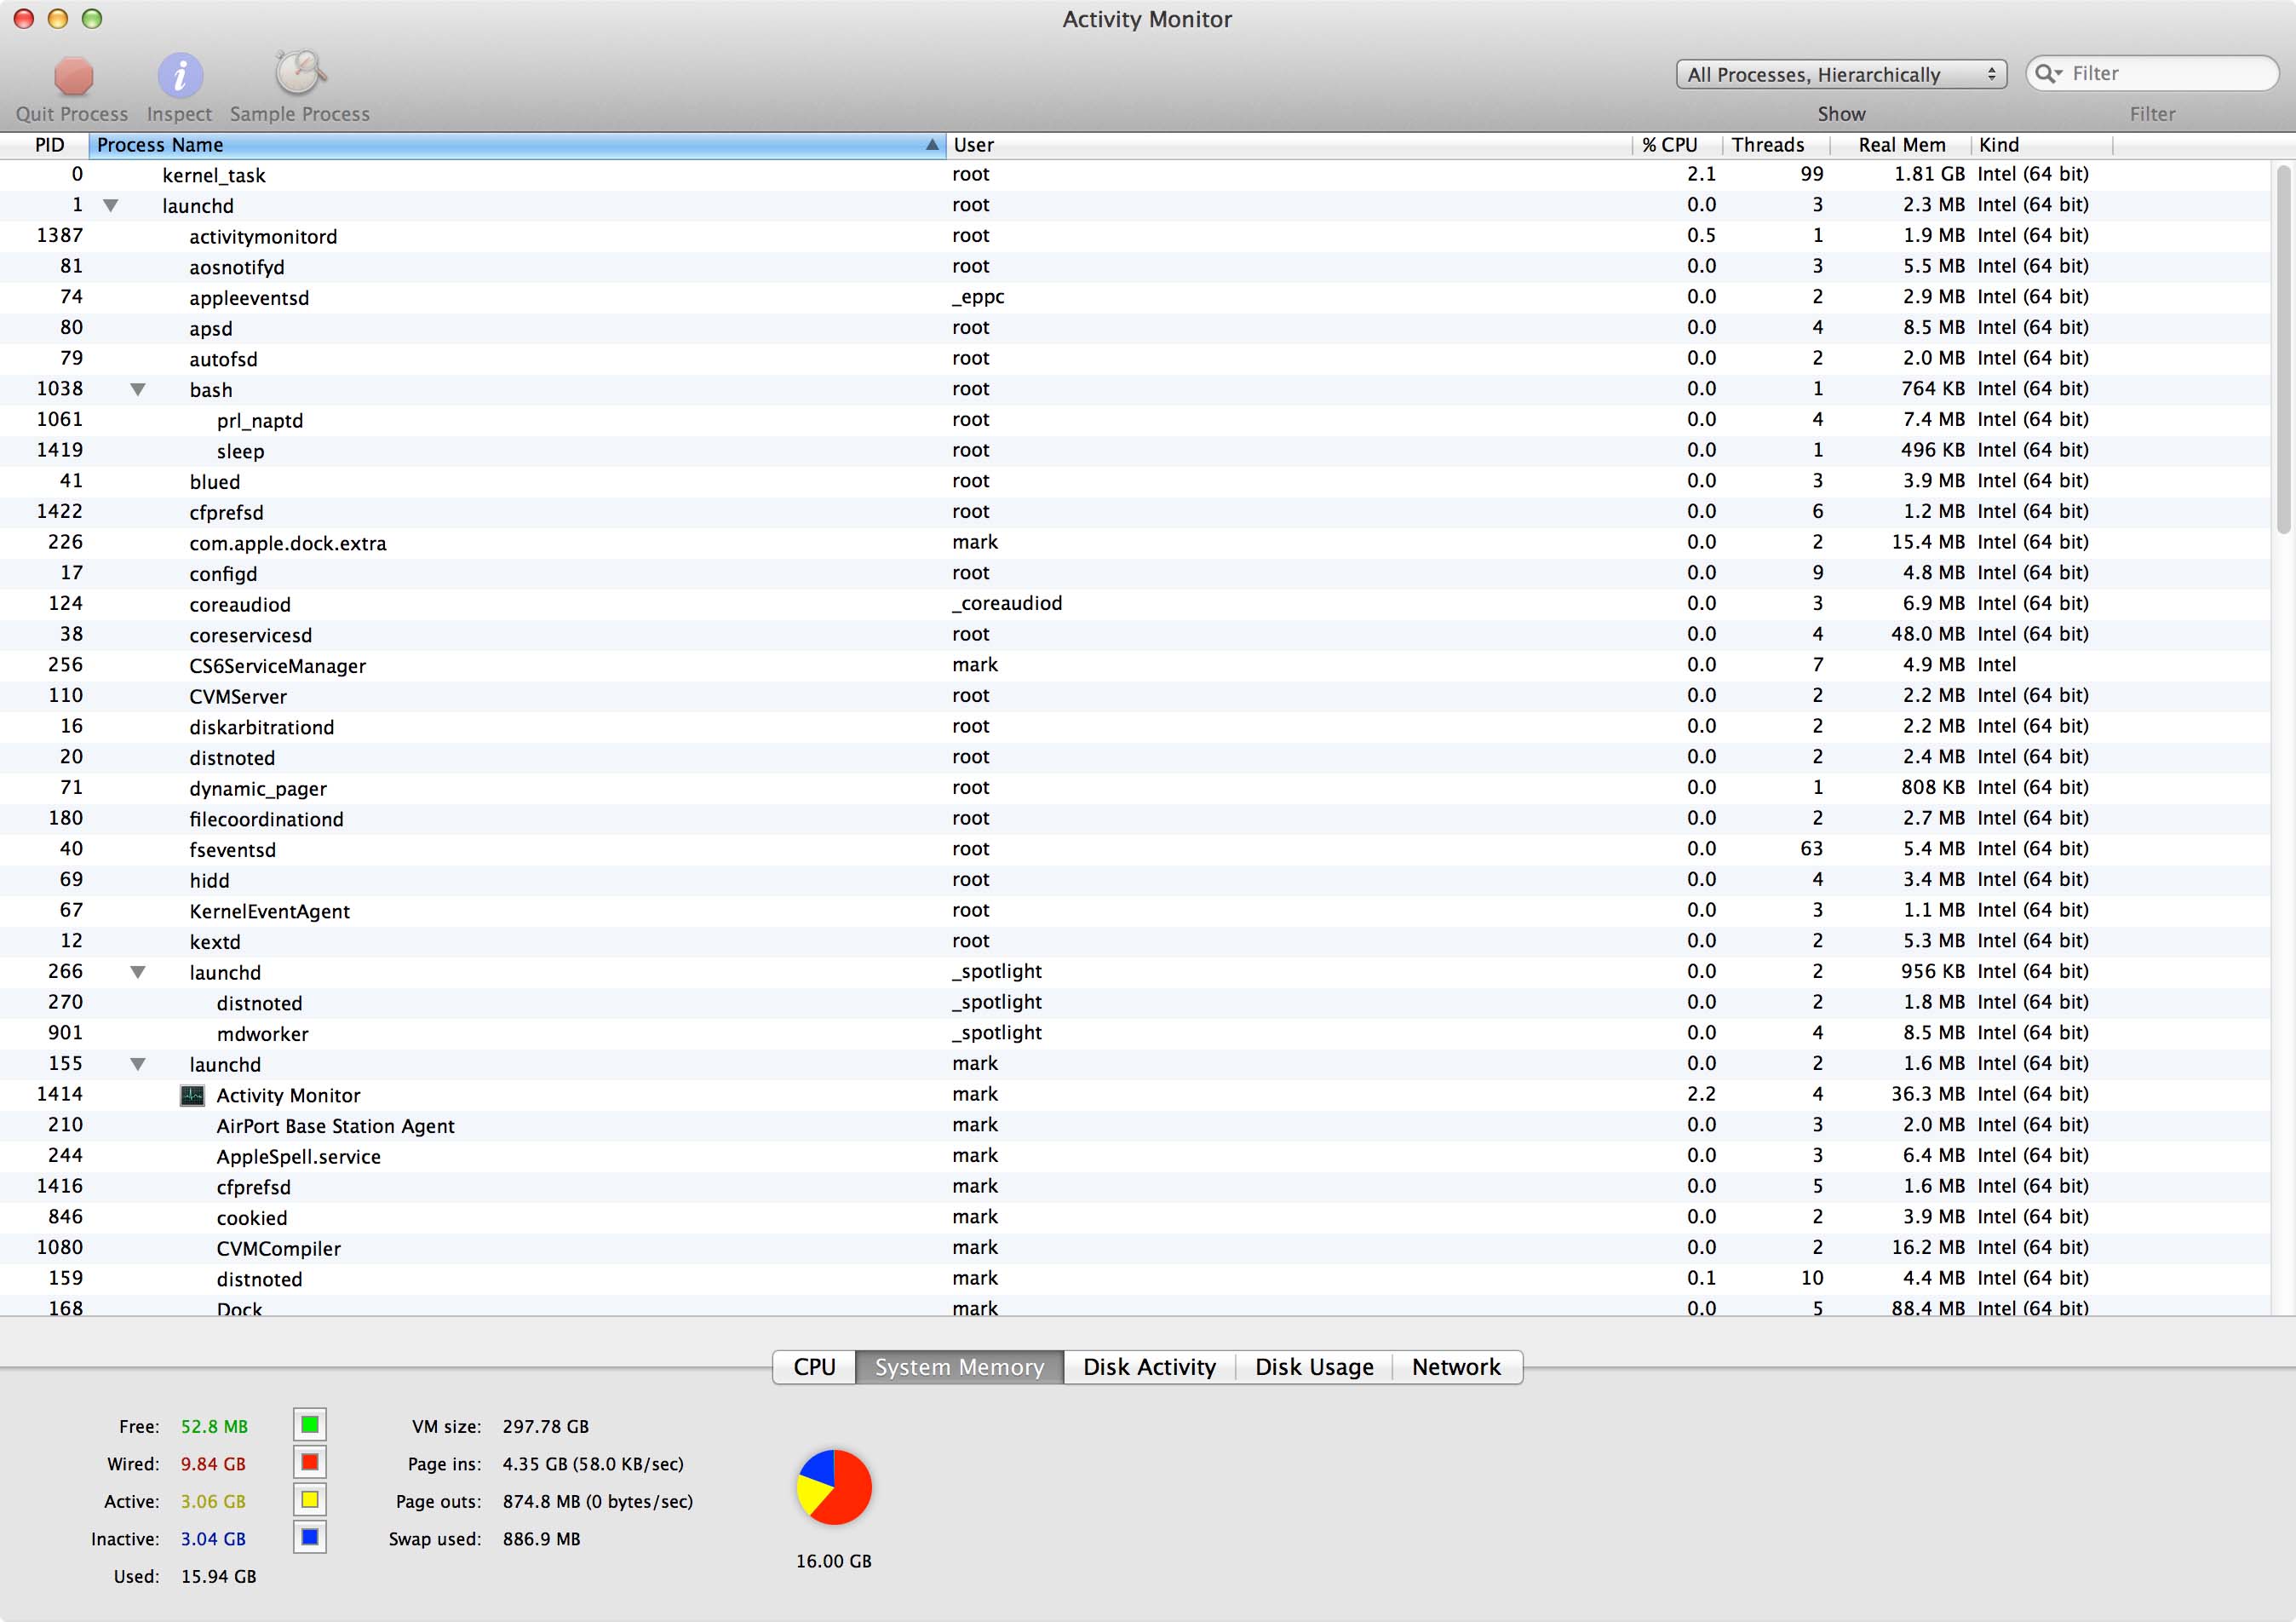The image size is (2296, 1622).
Task: Select the mdworker process
Action: 1135,1034
